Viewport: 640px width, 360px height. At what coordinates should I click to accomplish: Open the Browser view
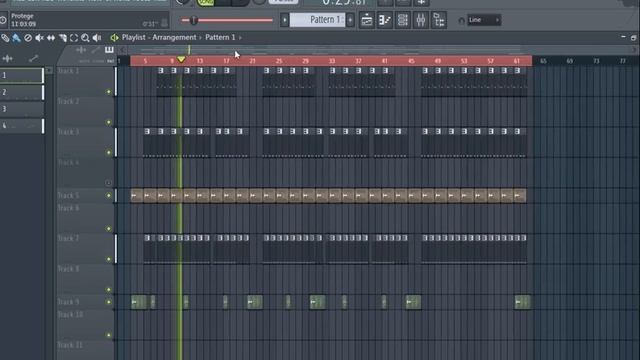(x=439, y=20)
